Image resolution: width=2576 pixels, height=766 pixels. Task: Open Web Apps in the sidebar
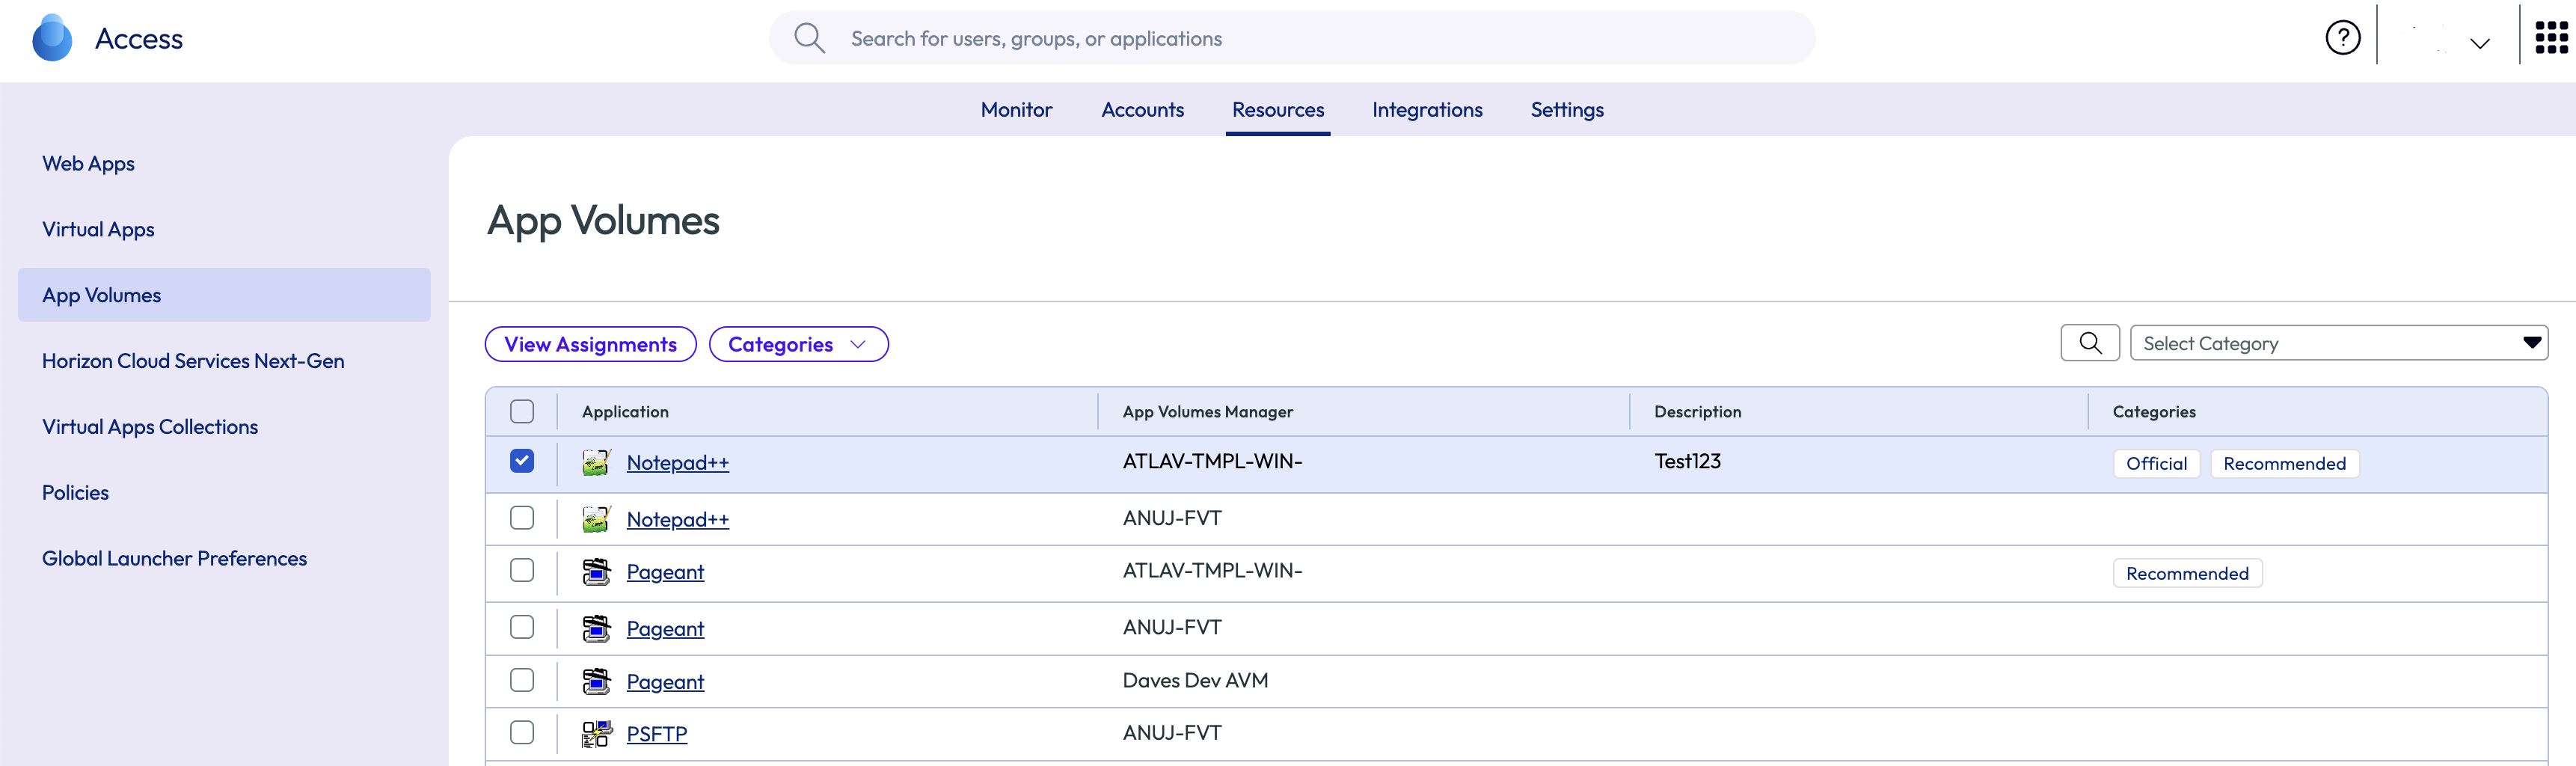point(88,163)
